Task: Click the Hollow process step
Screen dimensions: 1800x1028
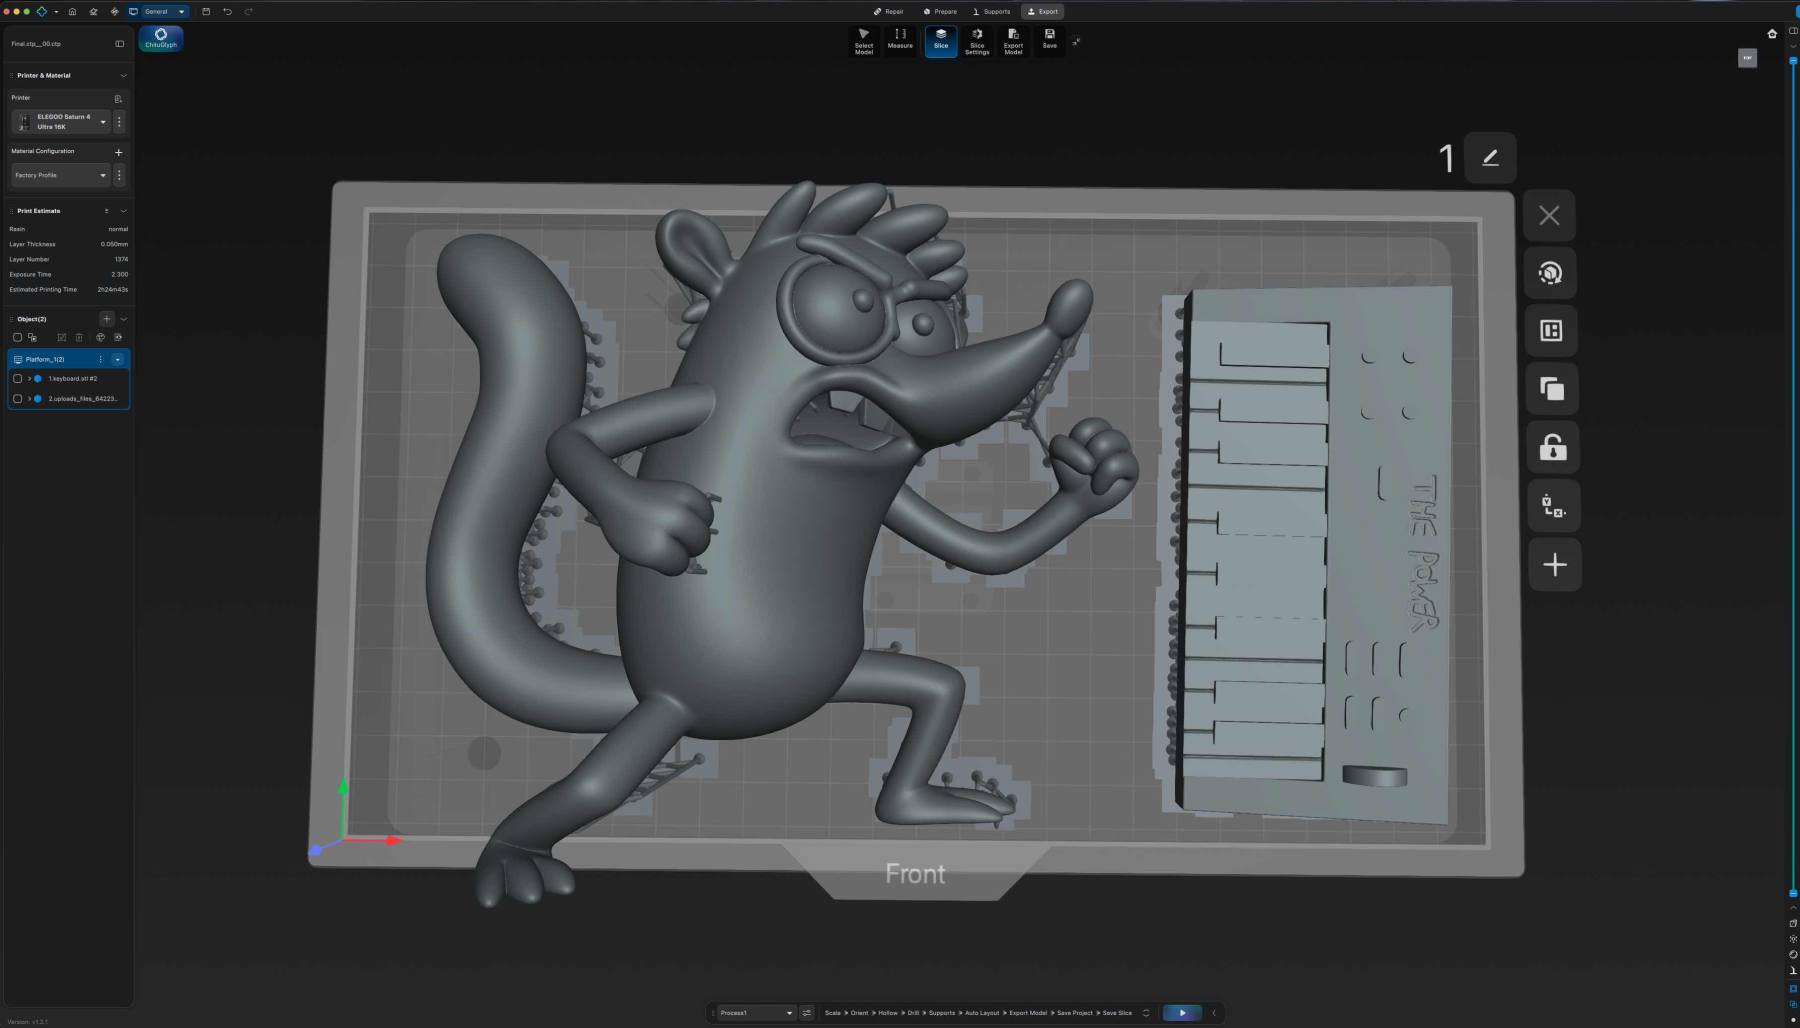Action: point(888,1013)
